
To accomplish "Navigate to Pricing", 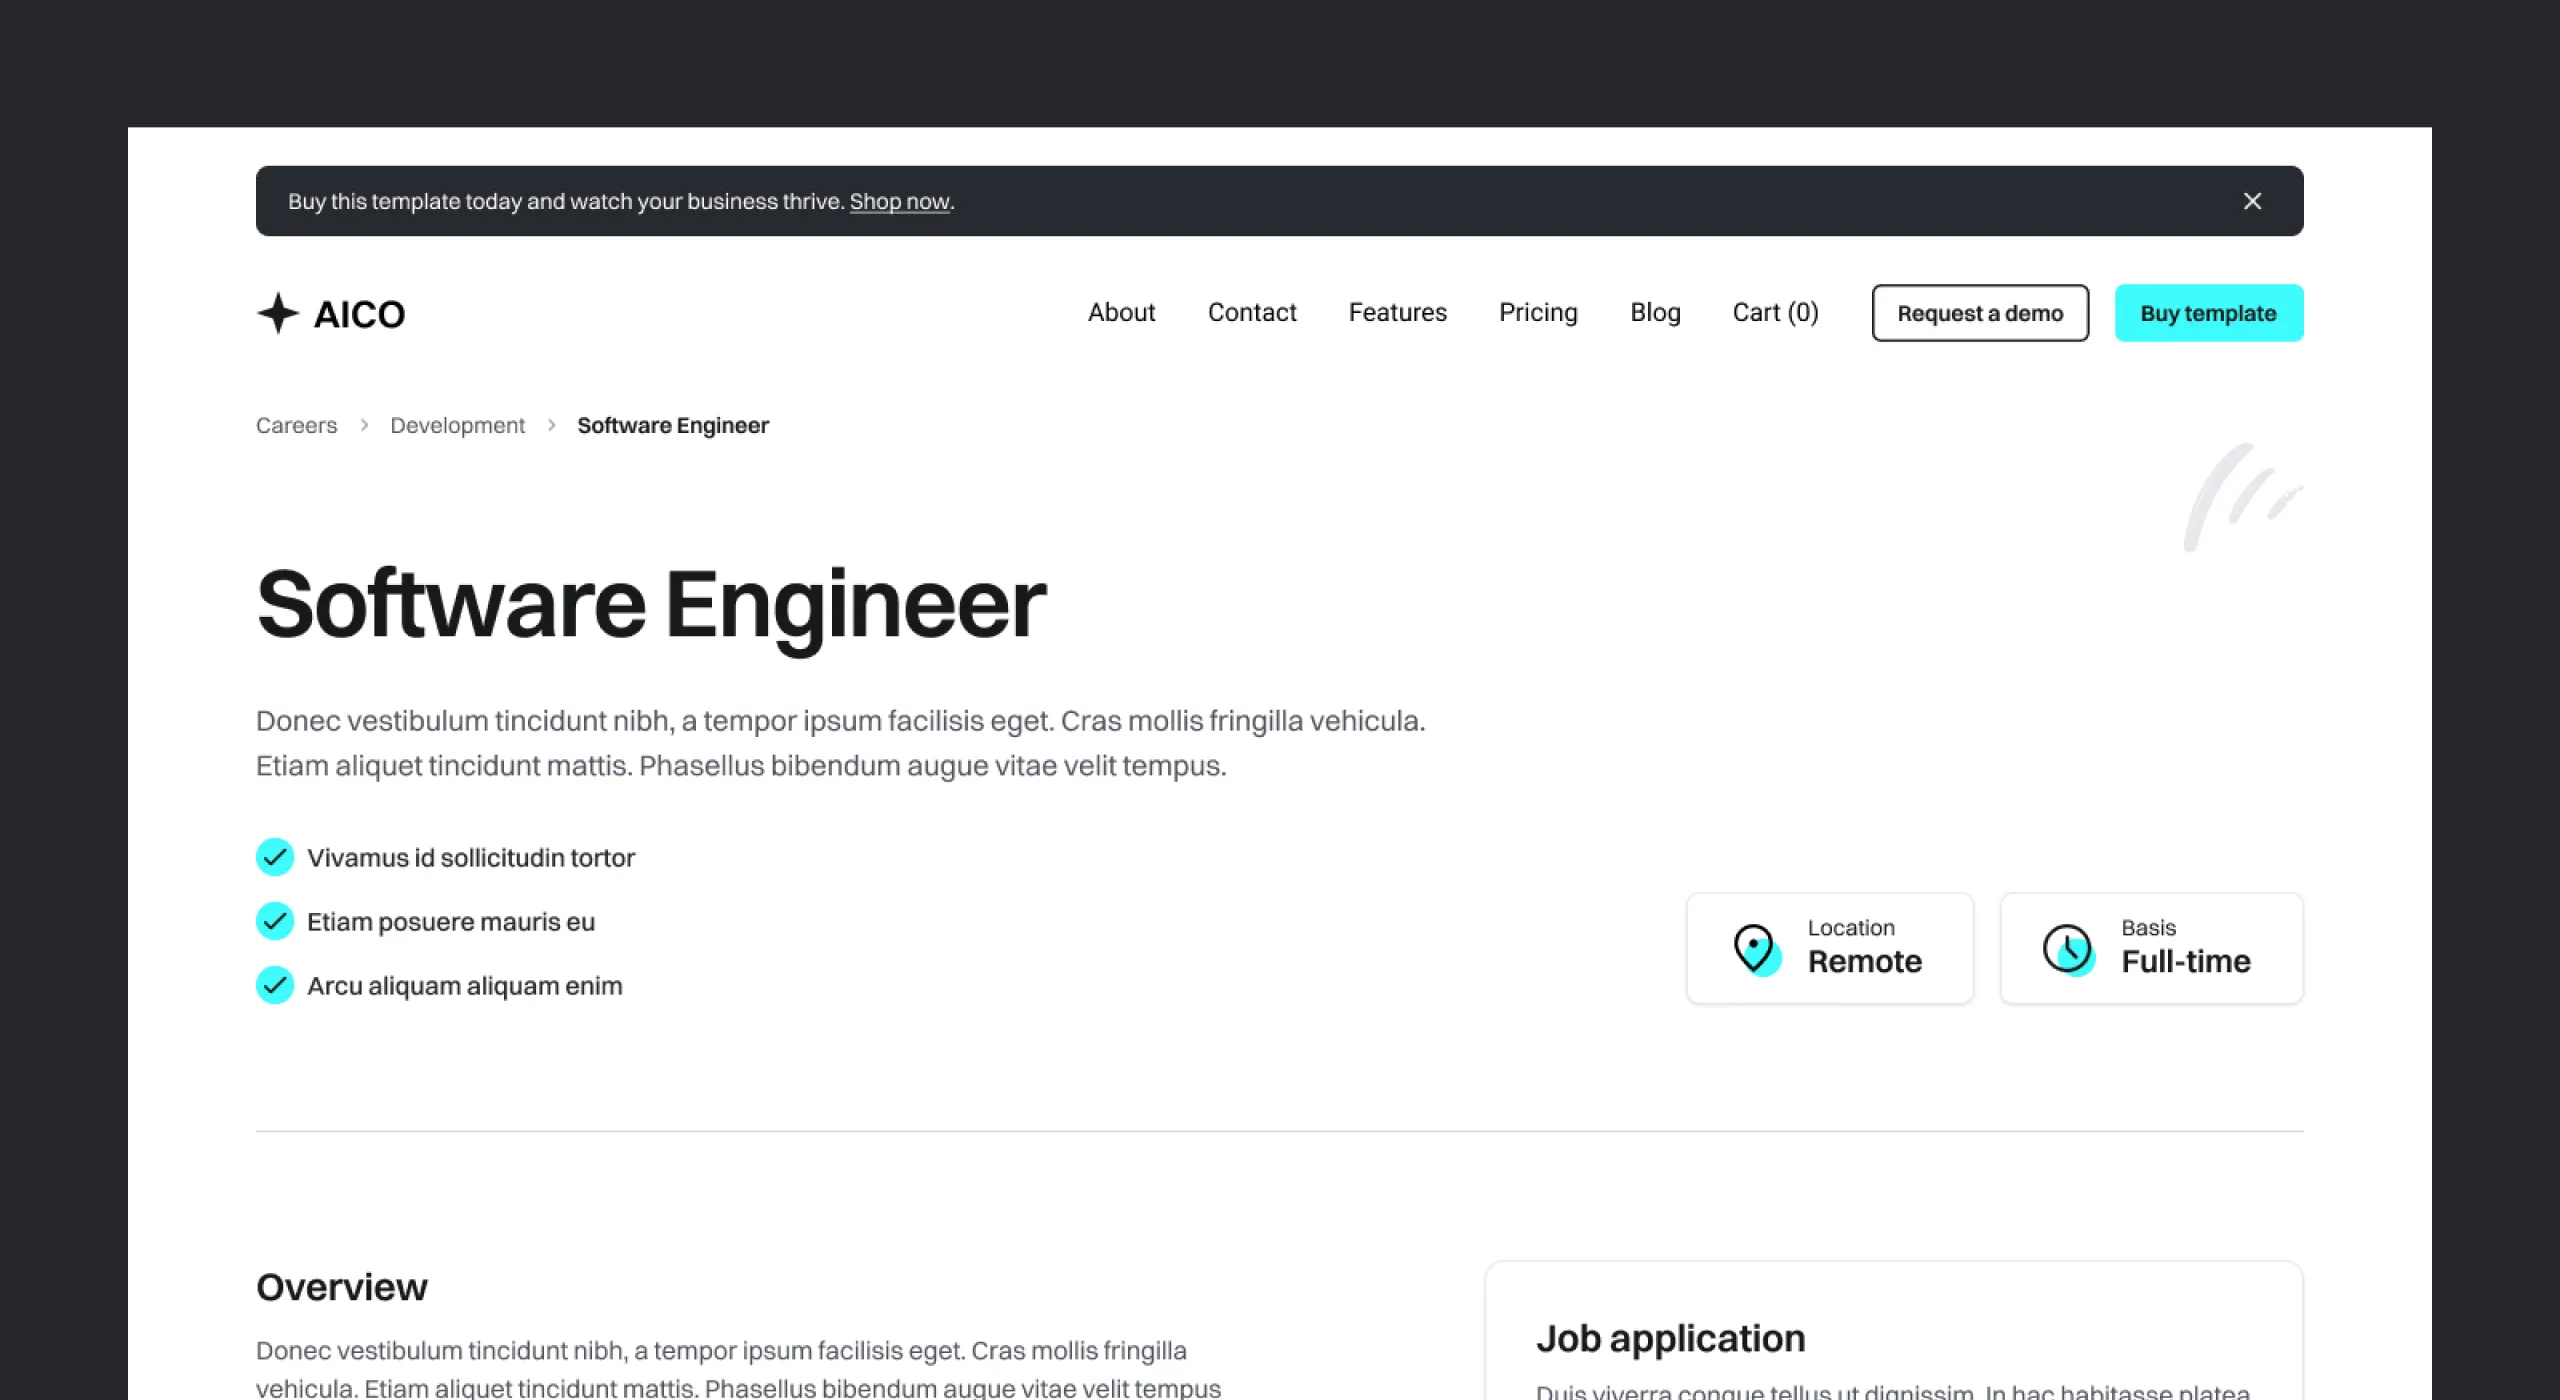I will (1537, 313).
